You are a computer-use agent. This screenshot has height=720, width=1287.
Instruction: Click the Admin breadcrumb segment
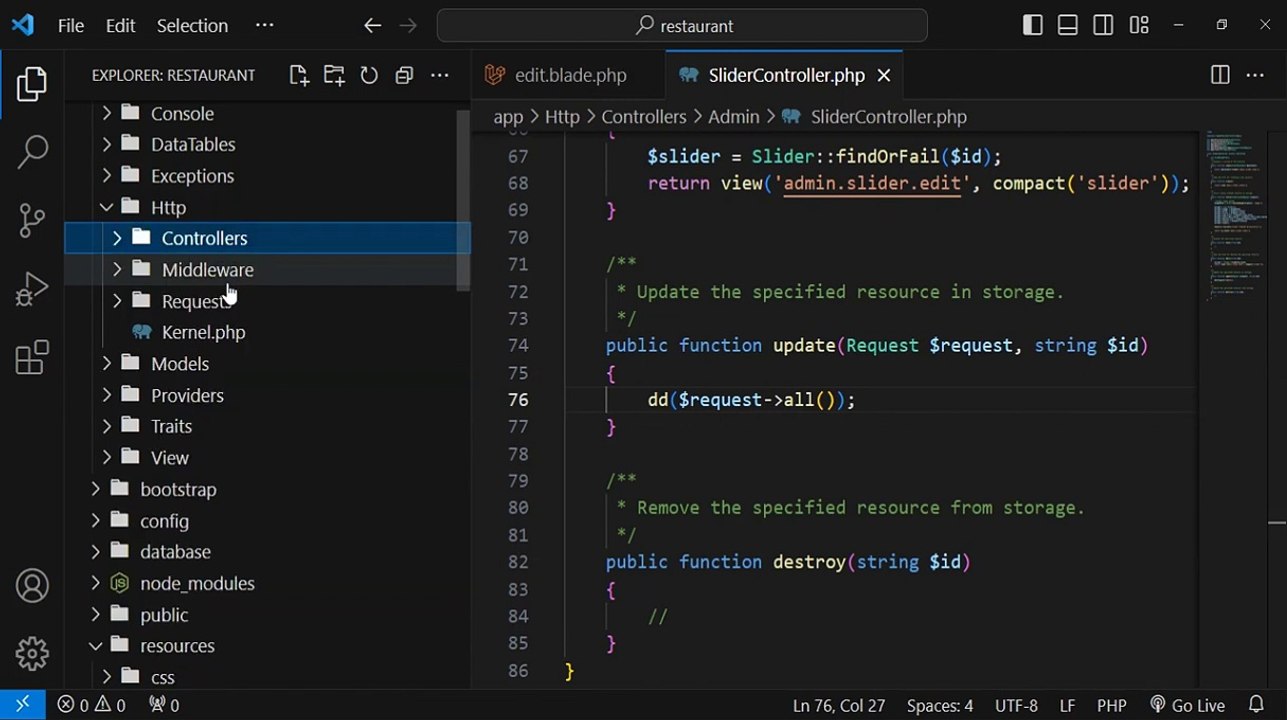pos(734,117)
